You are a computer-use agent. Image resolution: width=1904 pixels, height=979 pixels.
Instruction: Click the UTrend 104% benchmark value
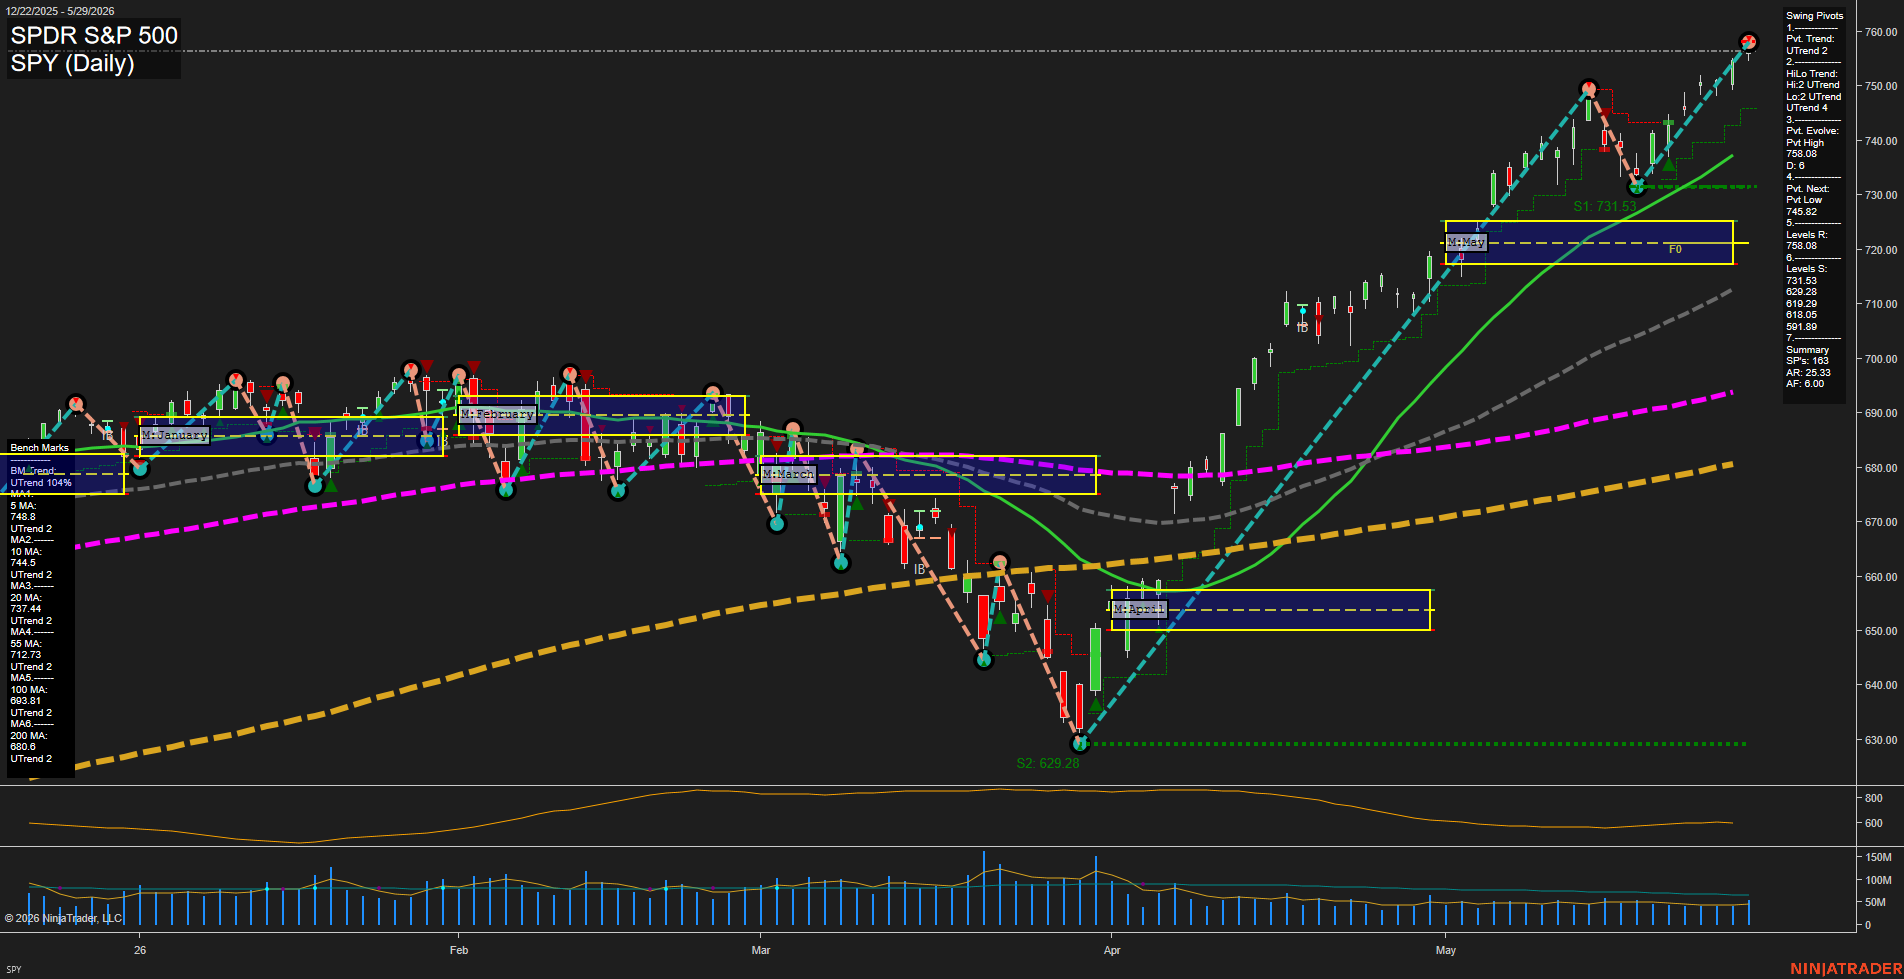[x=41, y=483]
